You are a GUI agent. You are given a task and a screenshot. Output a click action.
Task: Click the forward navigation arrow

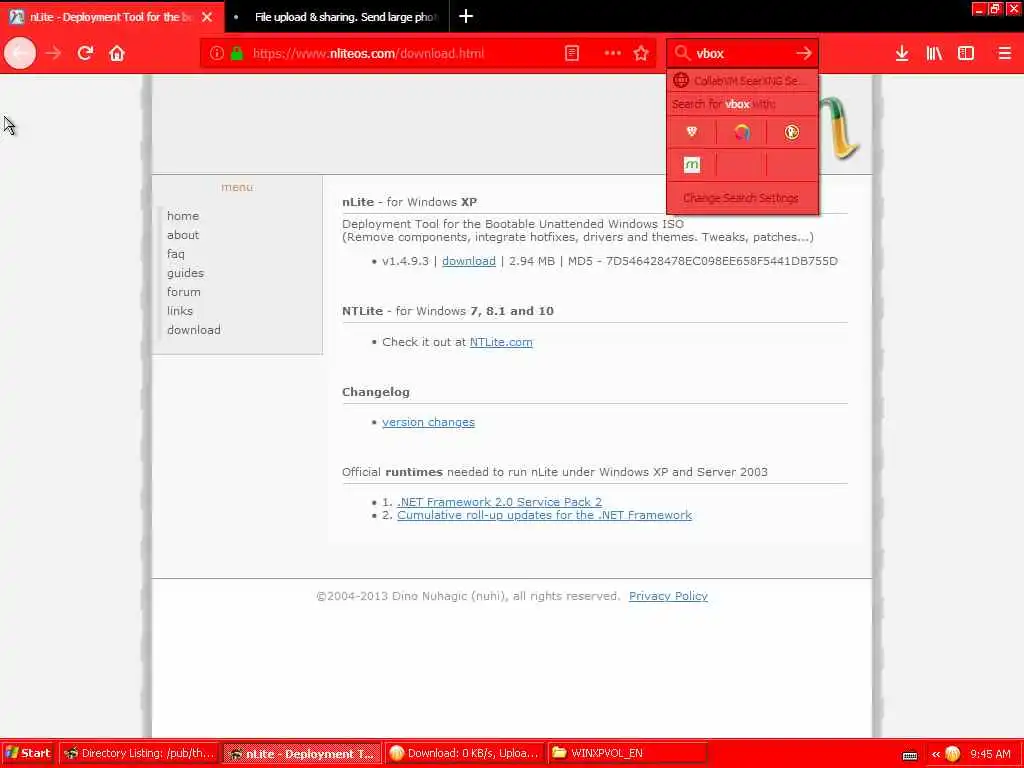(x=54, y=53)
